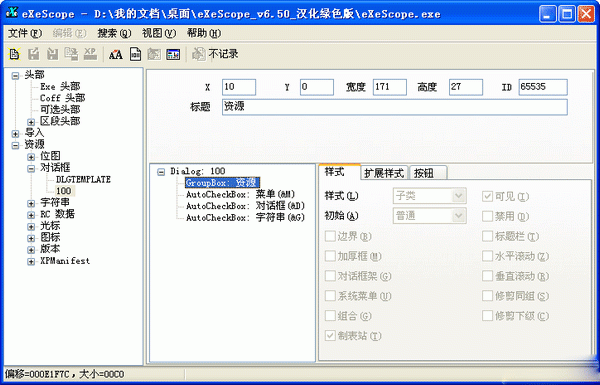The height and width of the screenshot is (385, 600).
Task: Select Exe 头部 in the tree
Action: point(60,87)
